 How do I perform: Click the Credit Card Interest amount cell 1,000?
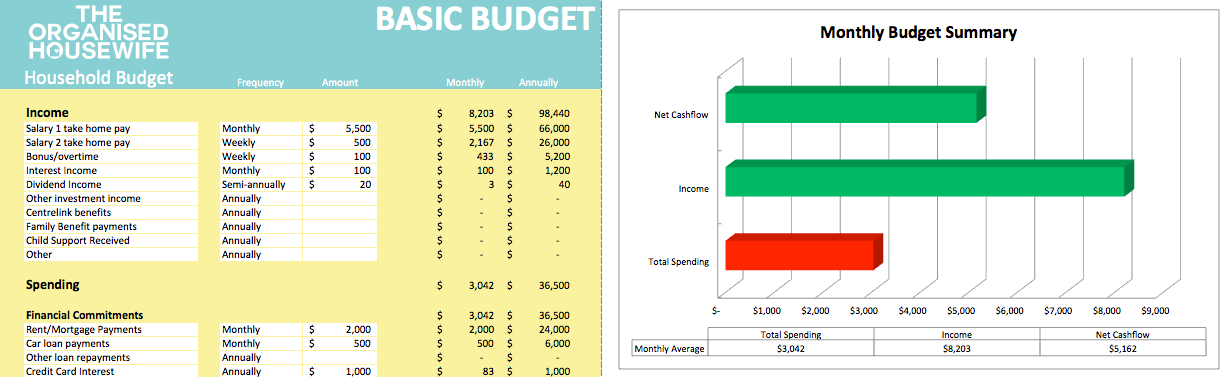[x=340, y=372]
